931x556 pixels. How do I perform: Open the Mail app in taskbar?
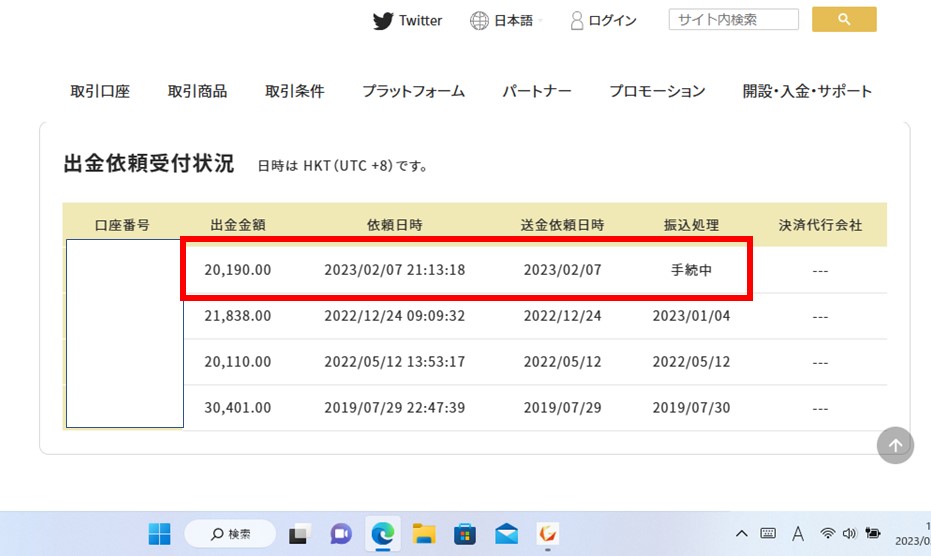[506, 534]
